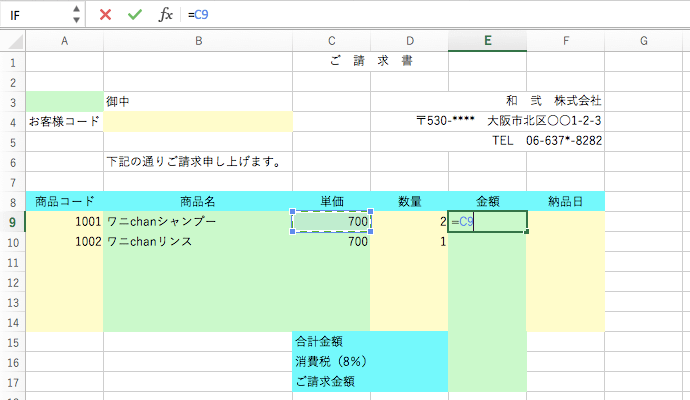Click the ワニchanシャンプー cell
This screenshot has height=400, width=690.
tap(198, 221)
